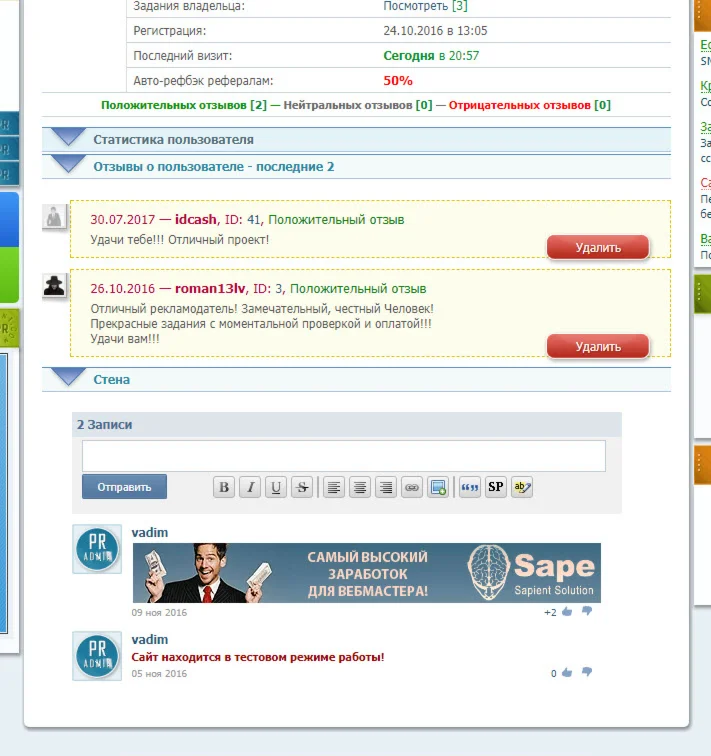Align text left in wall editor
Viewport: 711px width, 756px height.
[334, 487]
